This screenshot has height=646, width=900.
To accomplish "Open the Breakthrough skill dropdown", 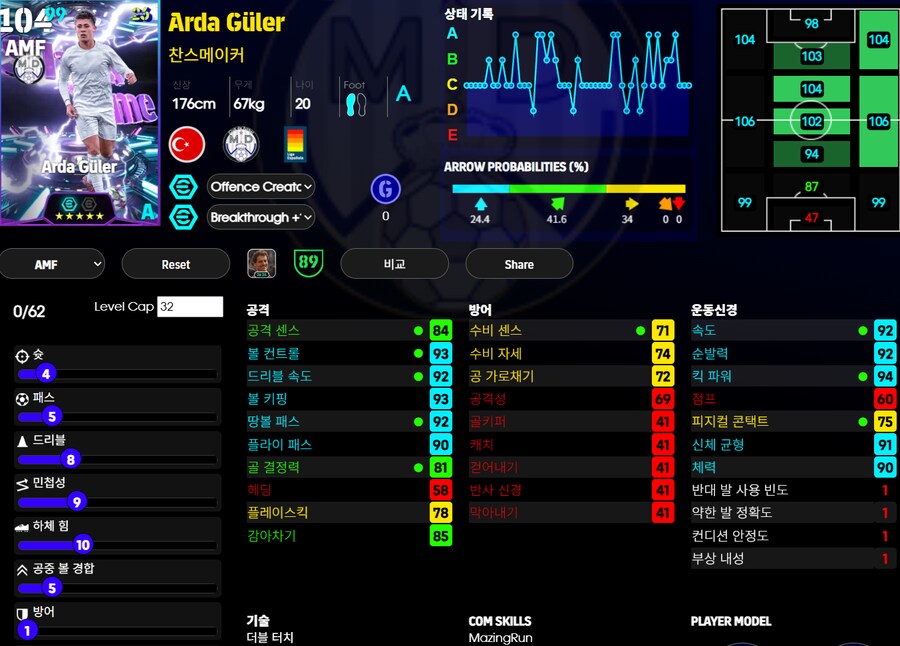I will 260,218.
